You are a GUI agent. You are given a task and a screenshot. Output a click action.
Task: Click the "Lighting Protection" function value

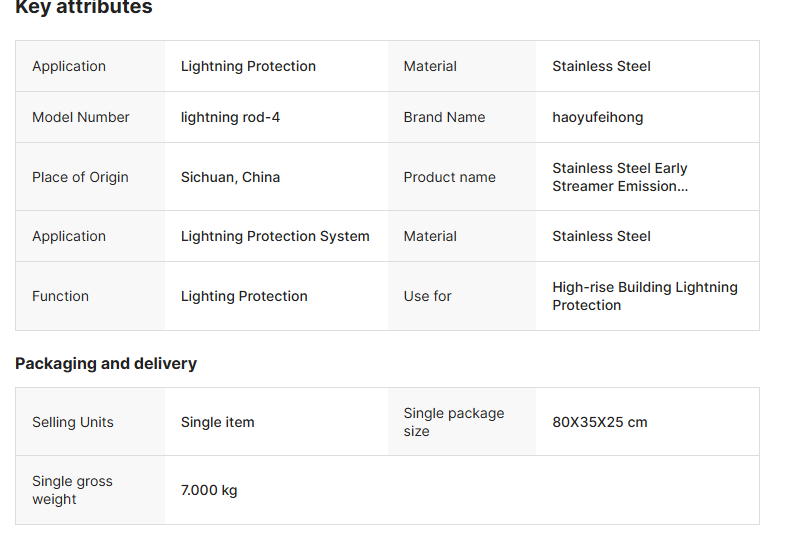coord(244,296)
